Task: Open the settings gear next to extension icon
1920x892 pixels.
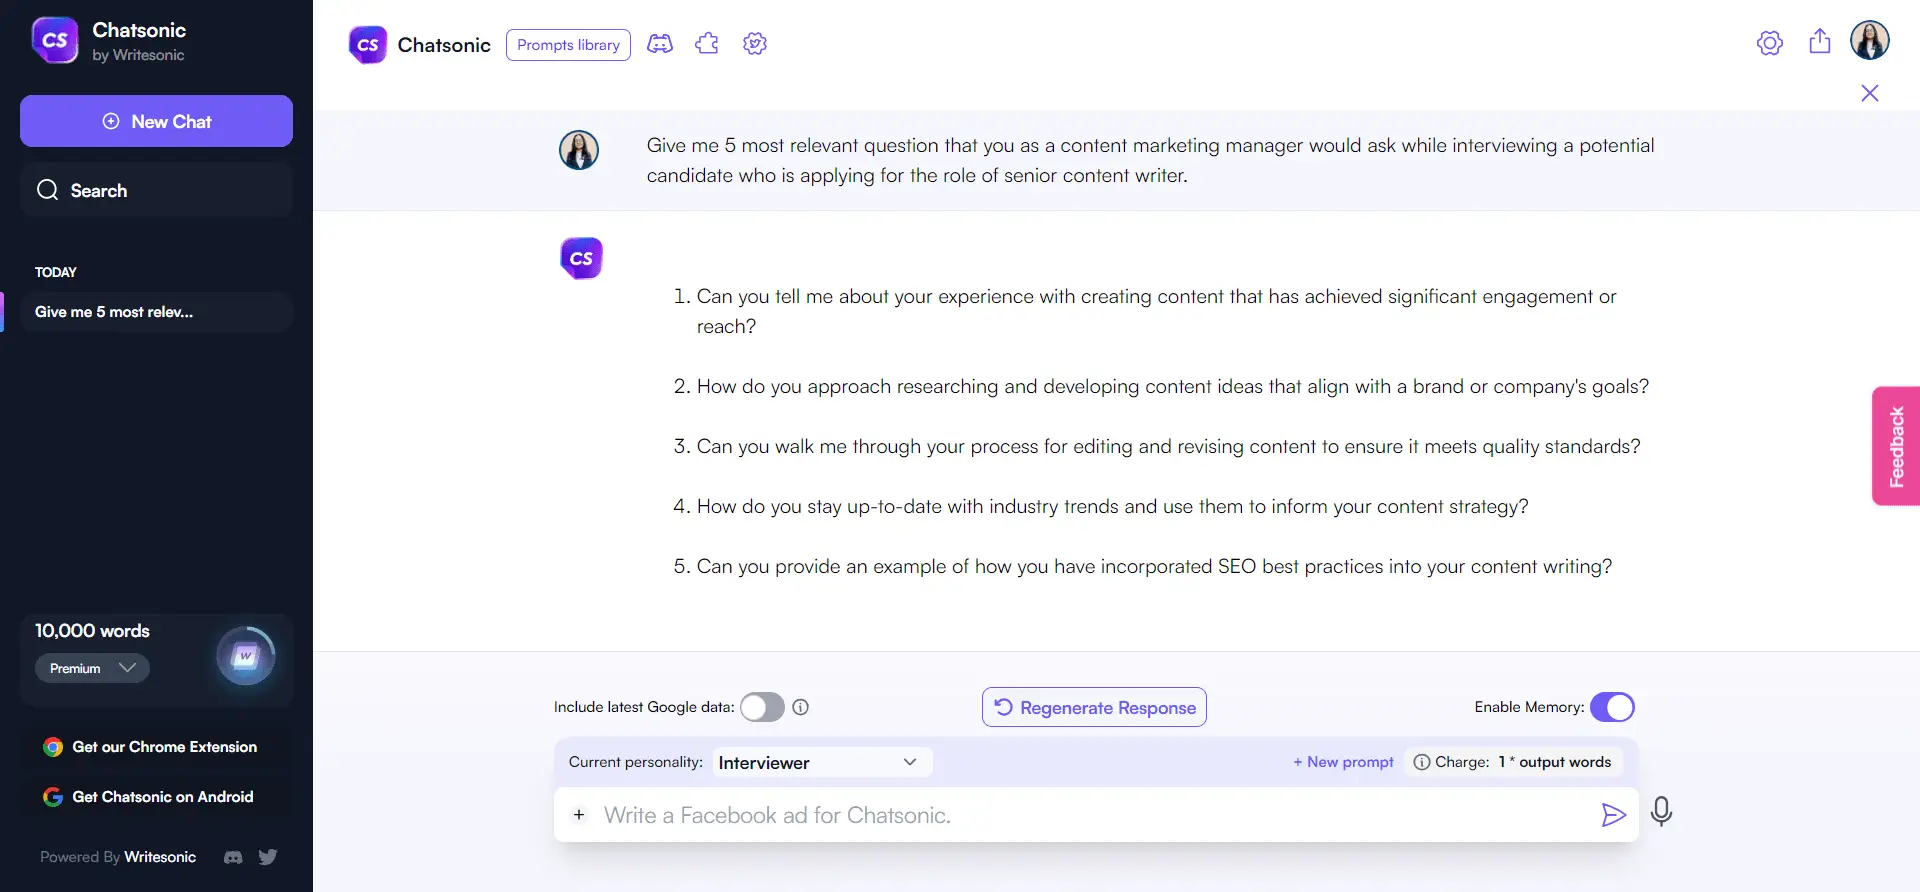Action: pyautogui.click(x=755, y=44)
